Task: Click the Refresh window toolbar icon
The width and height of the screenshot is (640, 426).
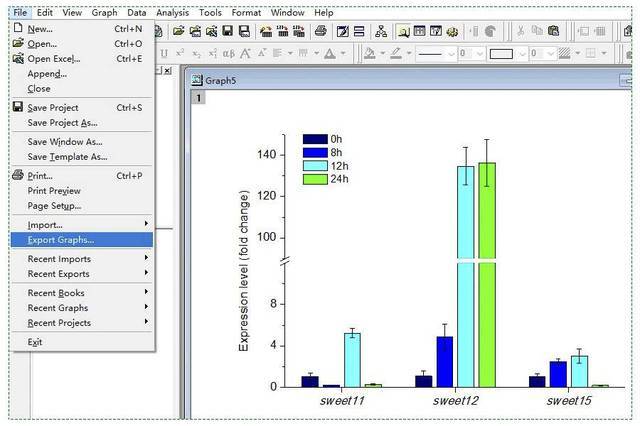Action: point(342,31)
